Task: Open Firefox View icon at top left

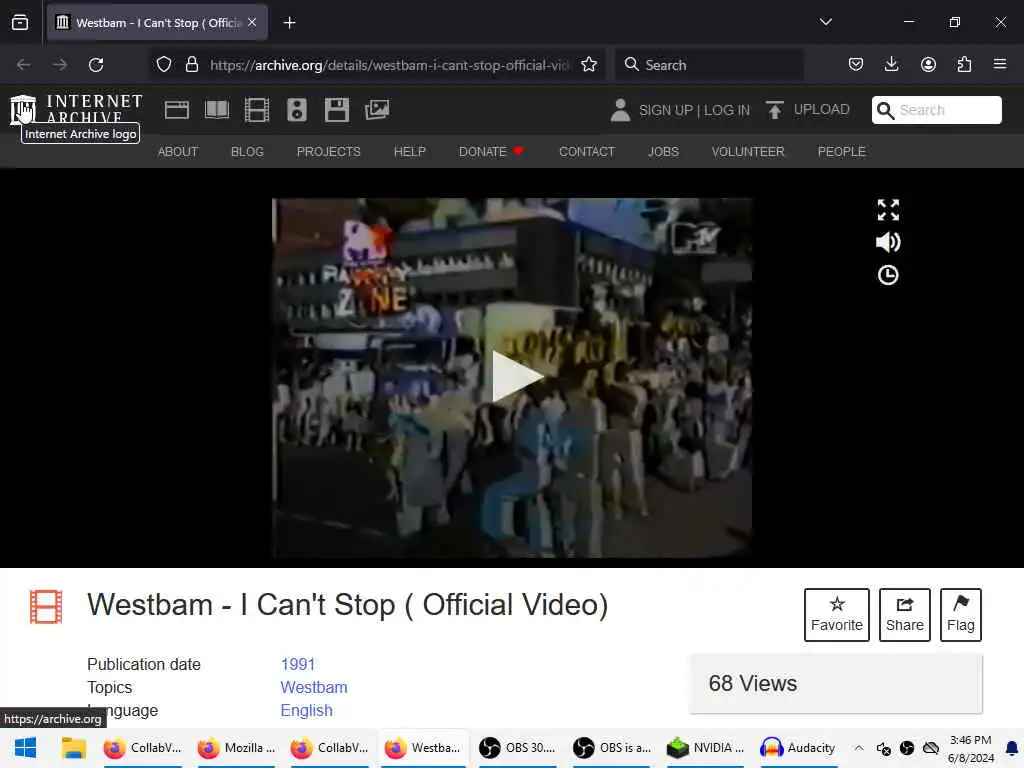Action: pos(20,23)
